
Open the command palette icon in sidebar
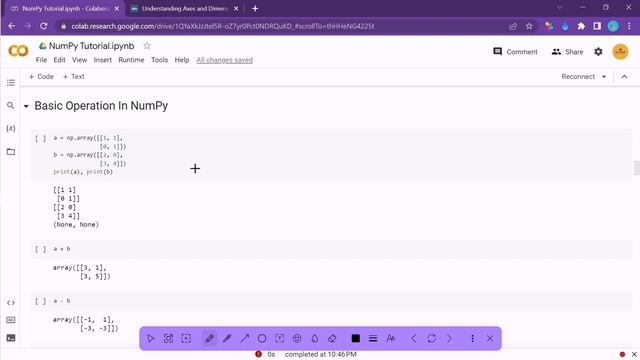[11, 320]
